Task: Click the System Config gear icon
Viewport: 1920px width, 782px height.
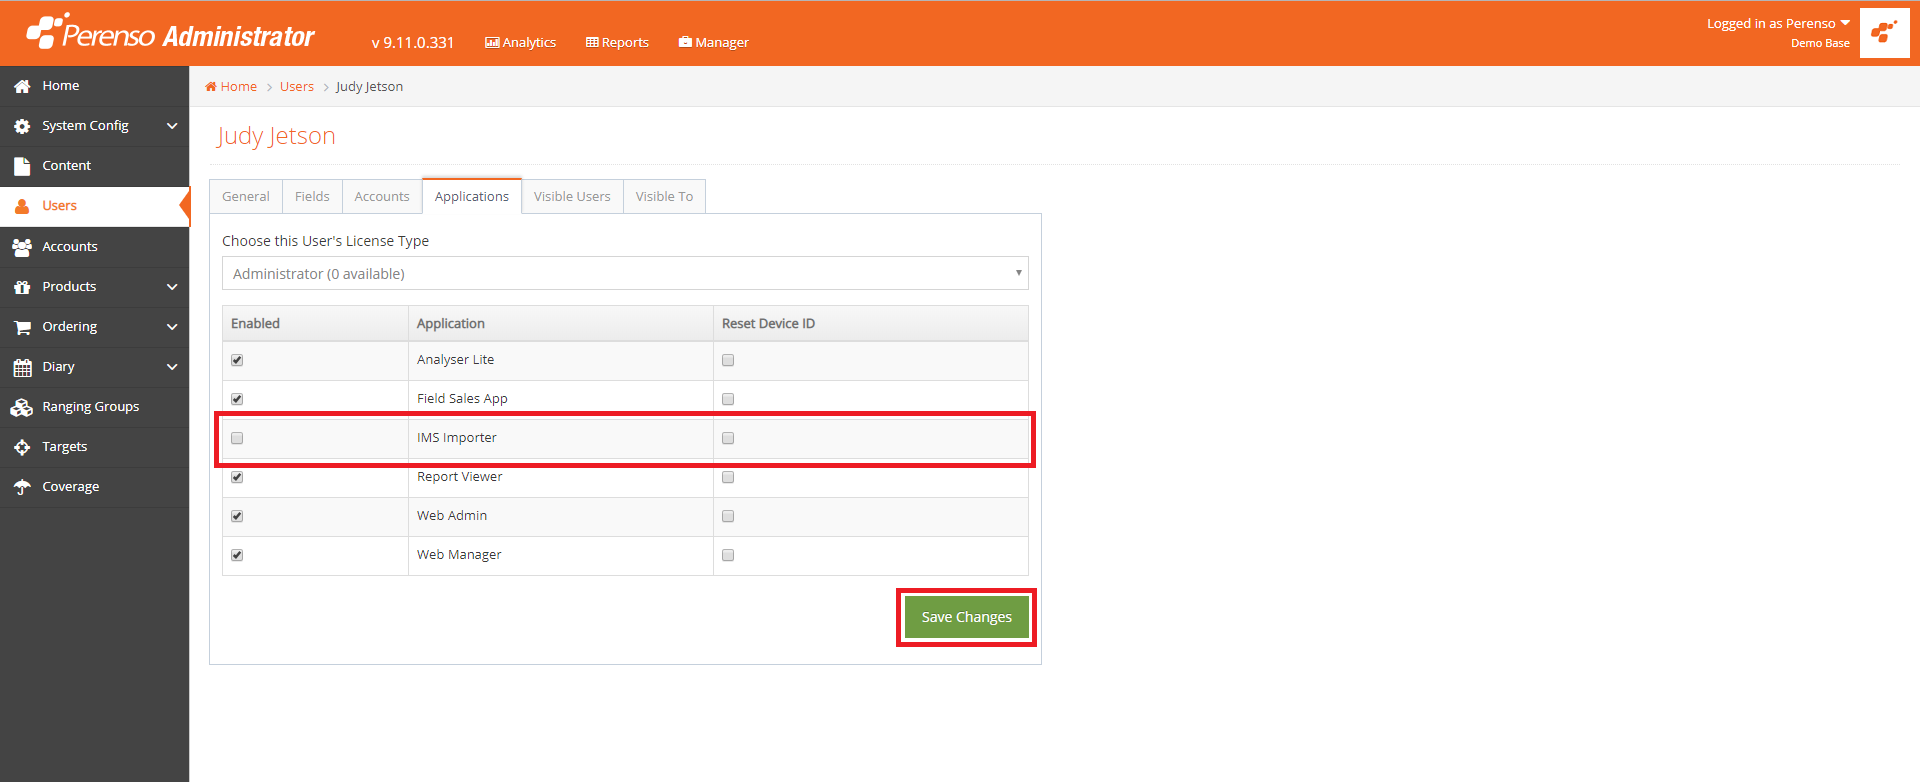Action: click(x=22, y=127)
